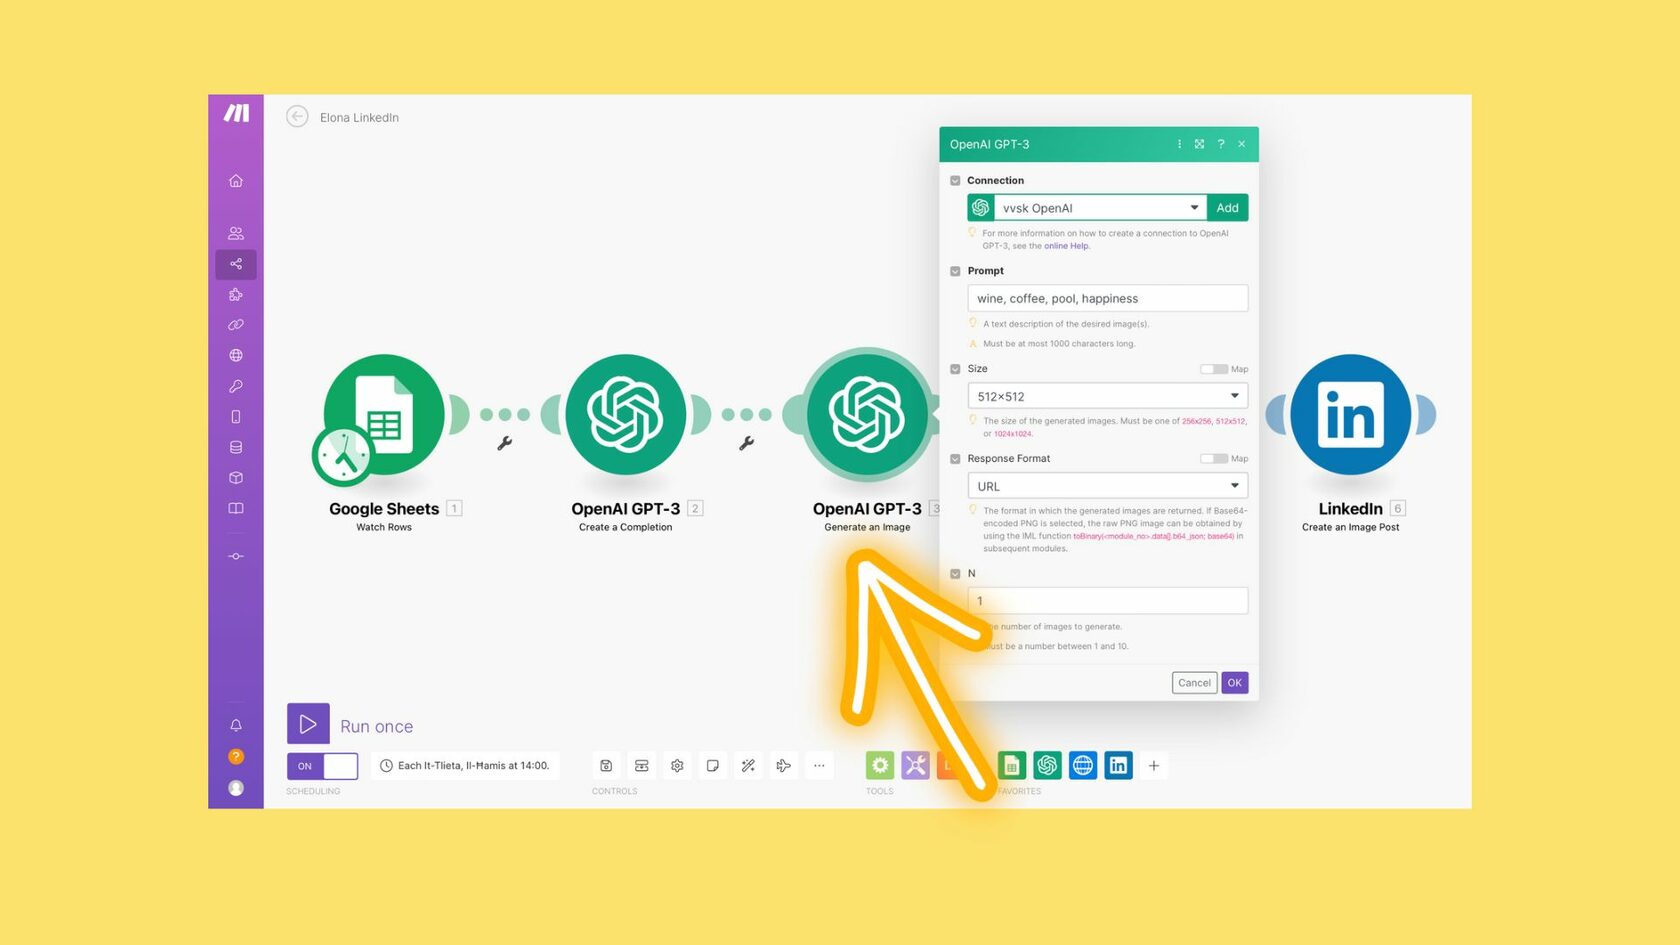The height and width of the screenshot is (945, 1680).
Task: Add OpenAI module from Favorites bar
Action: (x=1047, y=766)
